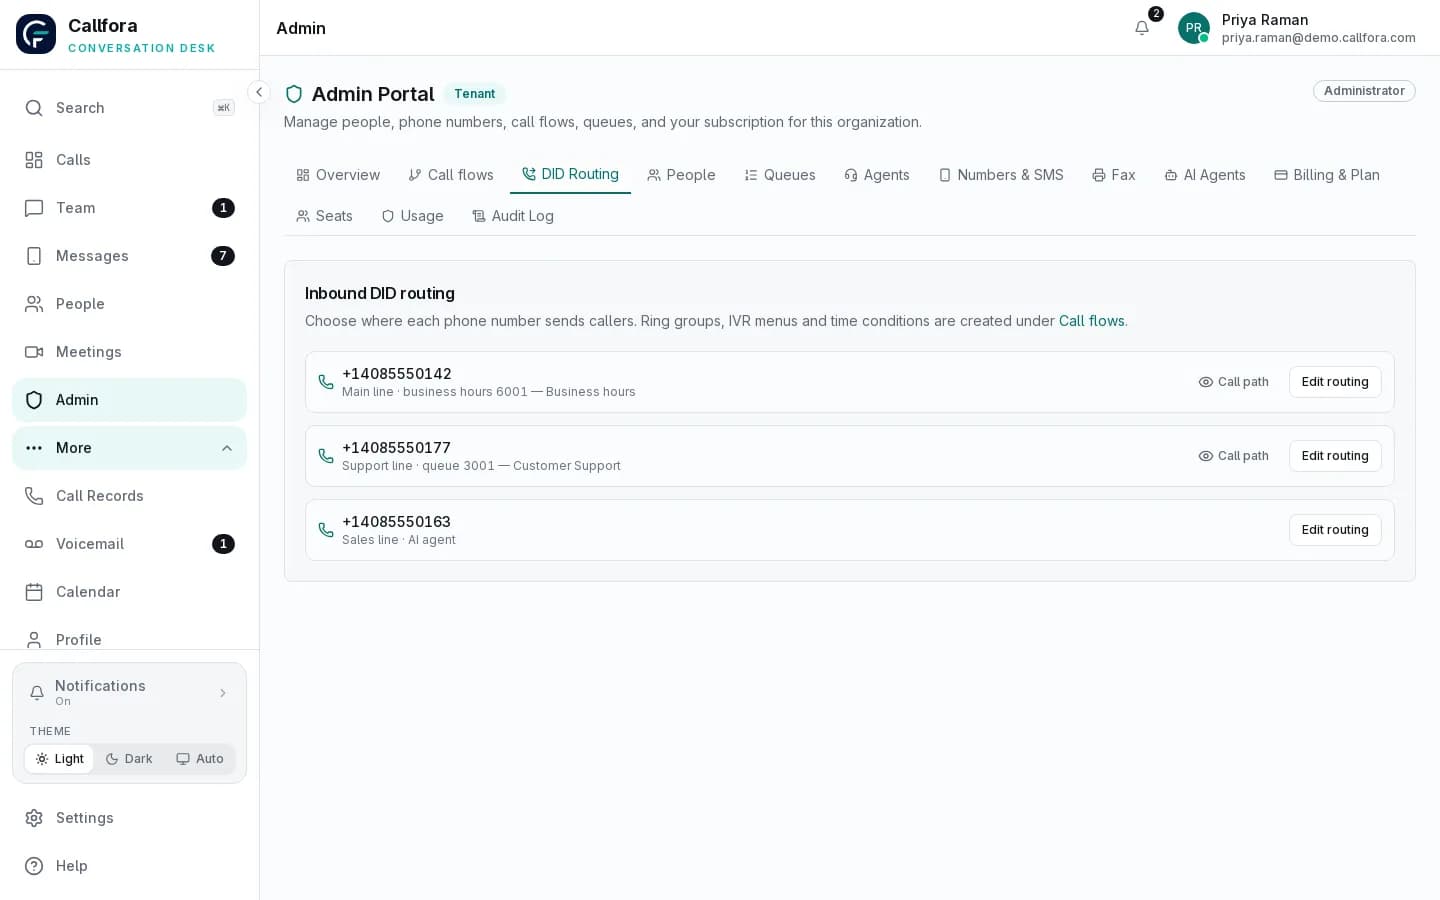Click the Search magnifier icon
This screenshot has width=1440, height=900.
pos(34,108)
